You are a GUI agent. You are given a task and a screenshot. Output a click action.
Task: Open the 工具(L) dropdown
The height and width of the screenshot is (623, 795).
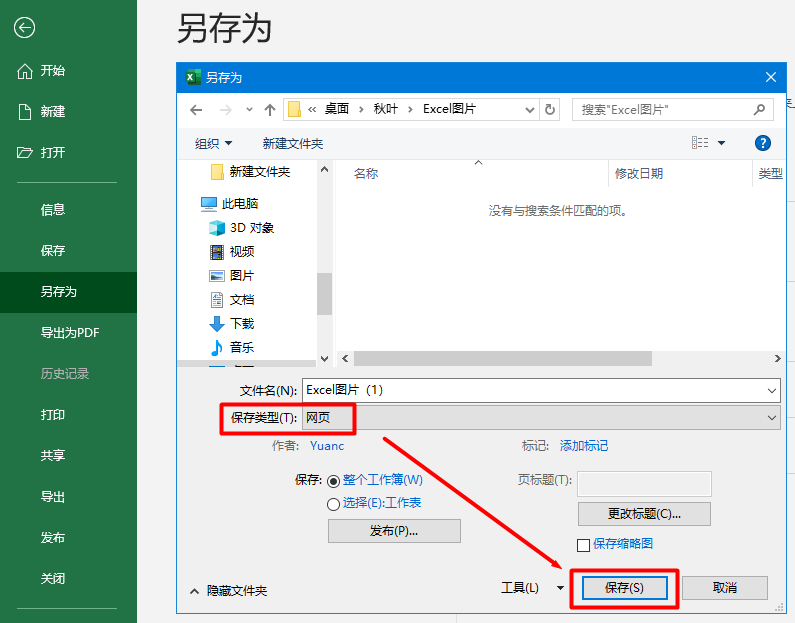click(532, 588)
